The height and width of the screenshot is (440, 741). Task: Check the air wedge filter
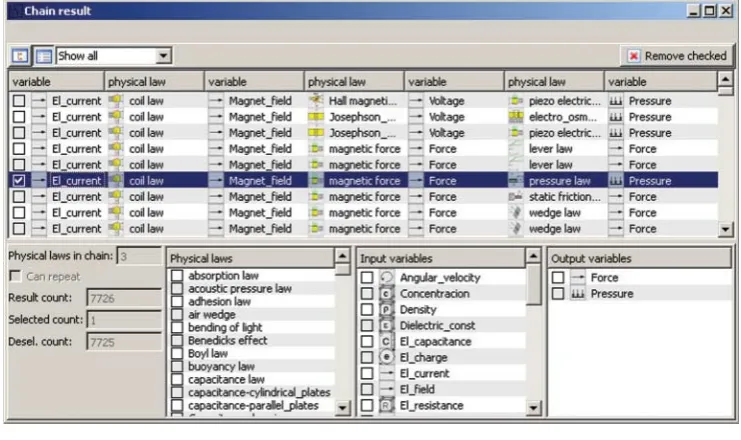[177, 314]
